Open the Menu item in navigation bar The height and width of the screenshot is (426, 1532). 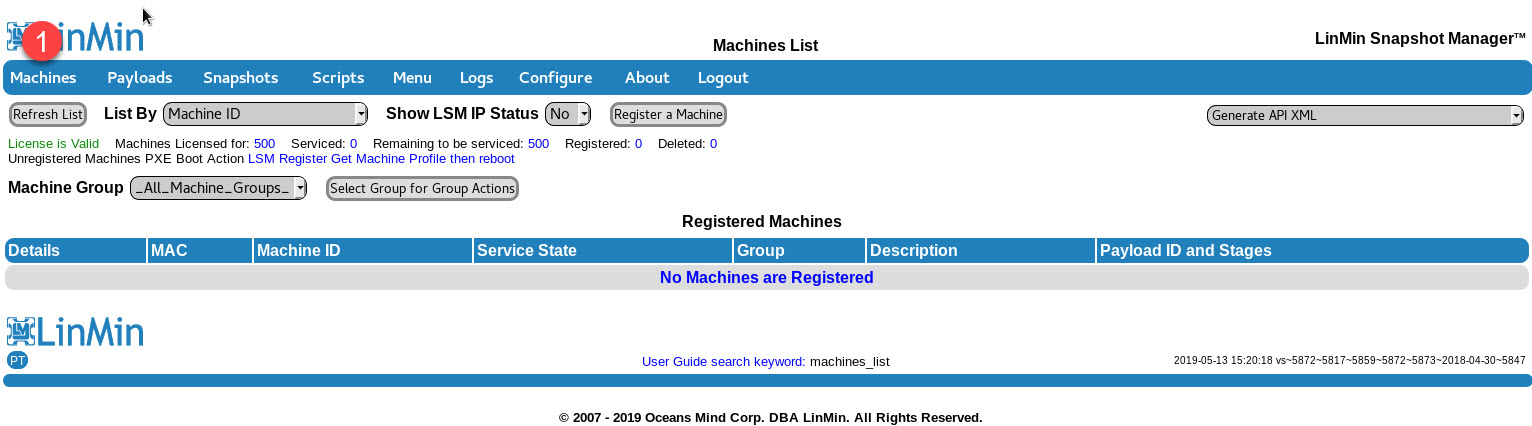click(x=412, y=77)
